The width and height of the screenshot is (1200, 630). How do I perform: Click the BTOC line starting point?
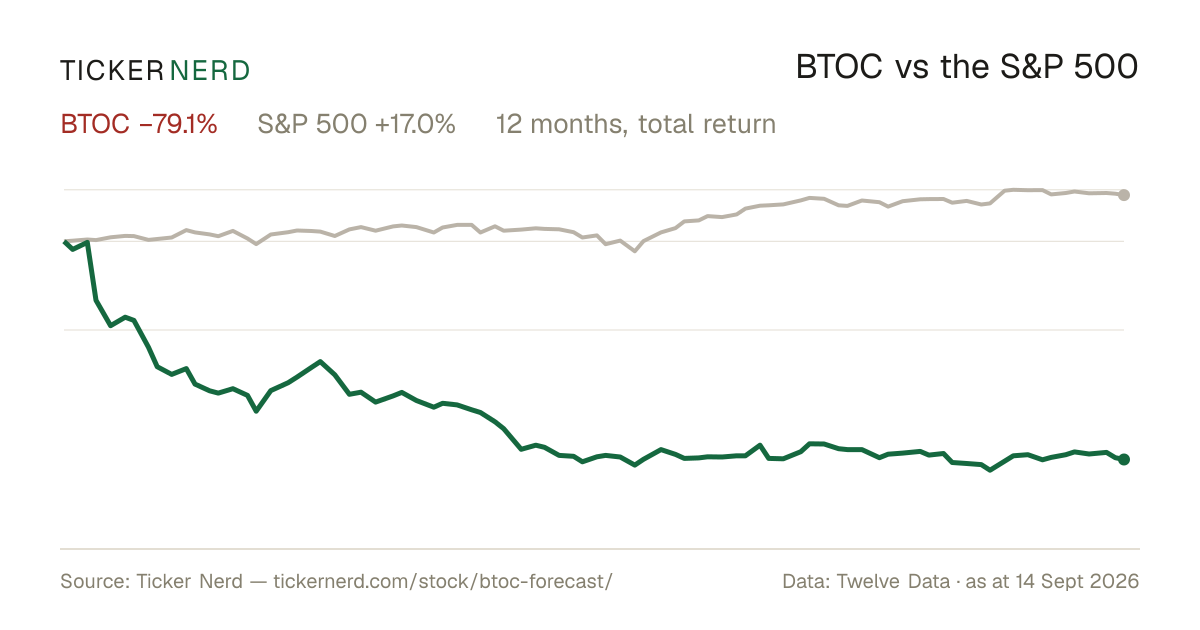(65, 242)
